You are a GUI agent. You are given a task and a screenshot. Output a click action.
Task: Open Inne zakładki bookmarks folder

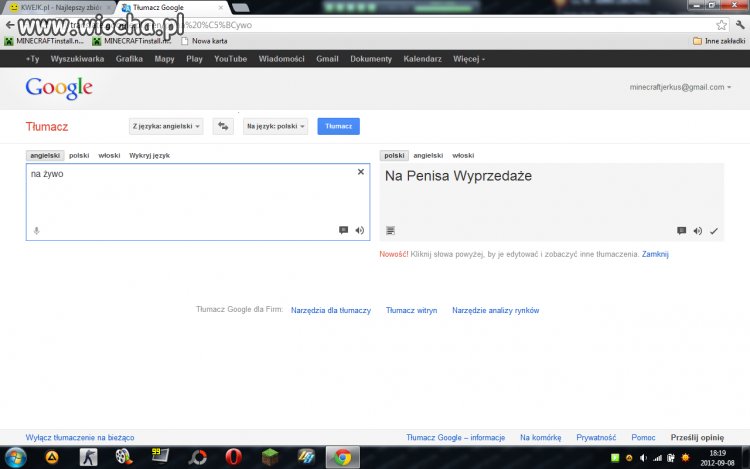coord(719,41)
